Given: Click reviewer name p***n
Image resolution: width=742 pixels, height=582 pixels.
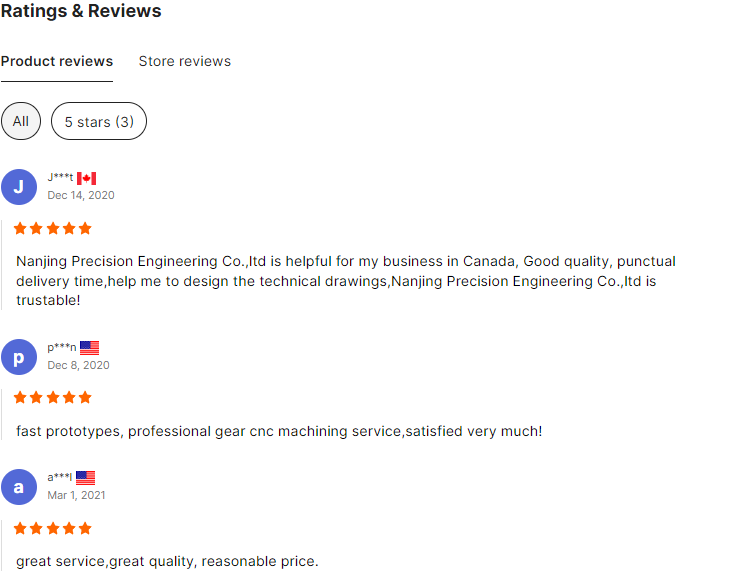Looking at the screenshot, I should (x=62, y=348).
